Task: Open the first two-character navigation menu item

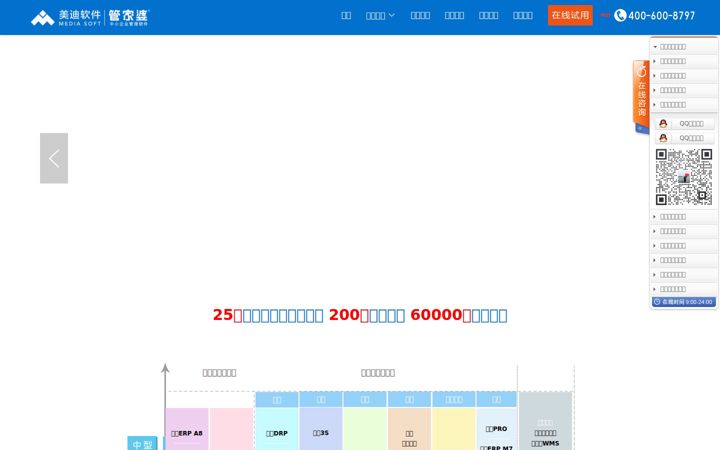Action: (346, 16)
